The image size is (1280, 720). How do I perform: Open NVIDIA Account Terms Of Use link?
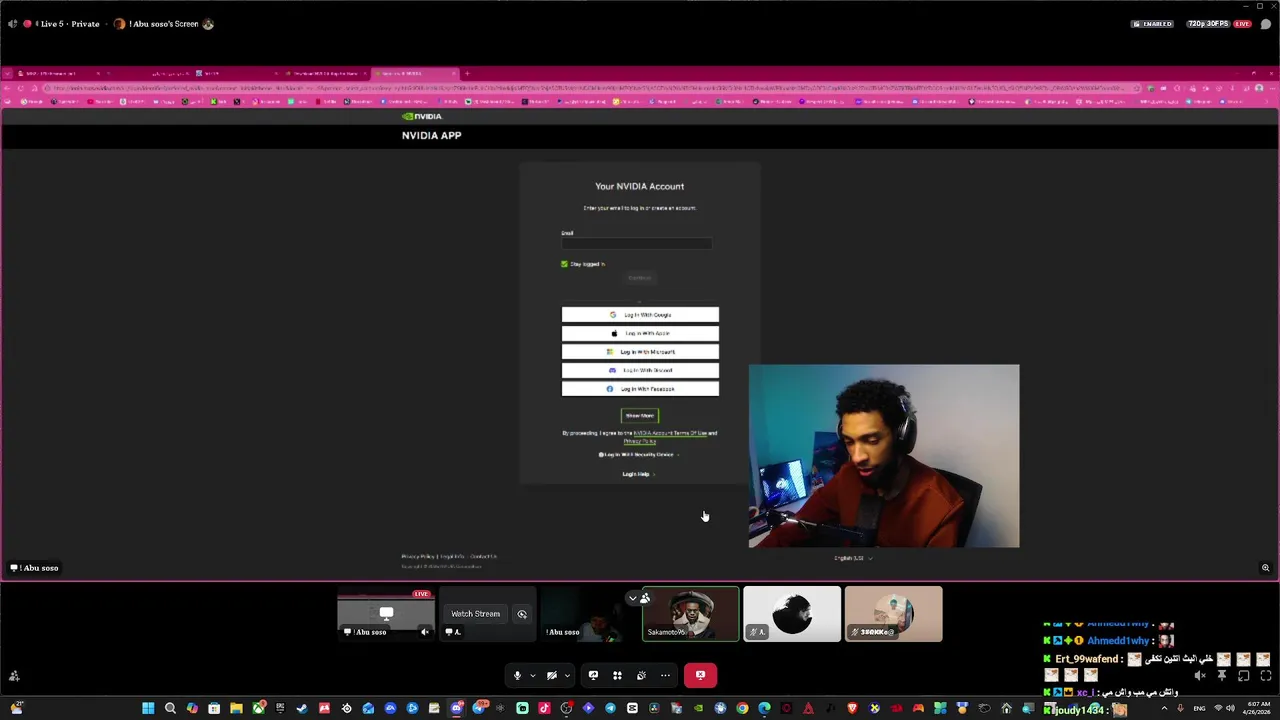[670, 433]
